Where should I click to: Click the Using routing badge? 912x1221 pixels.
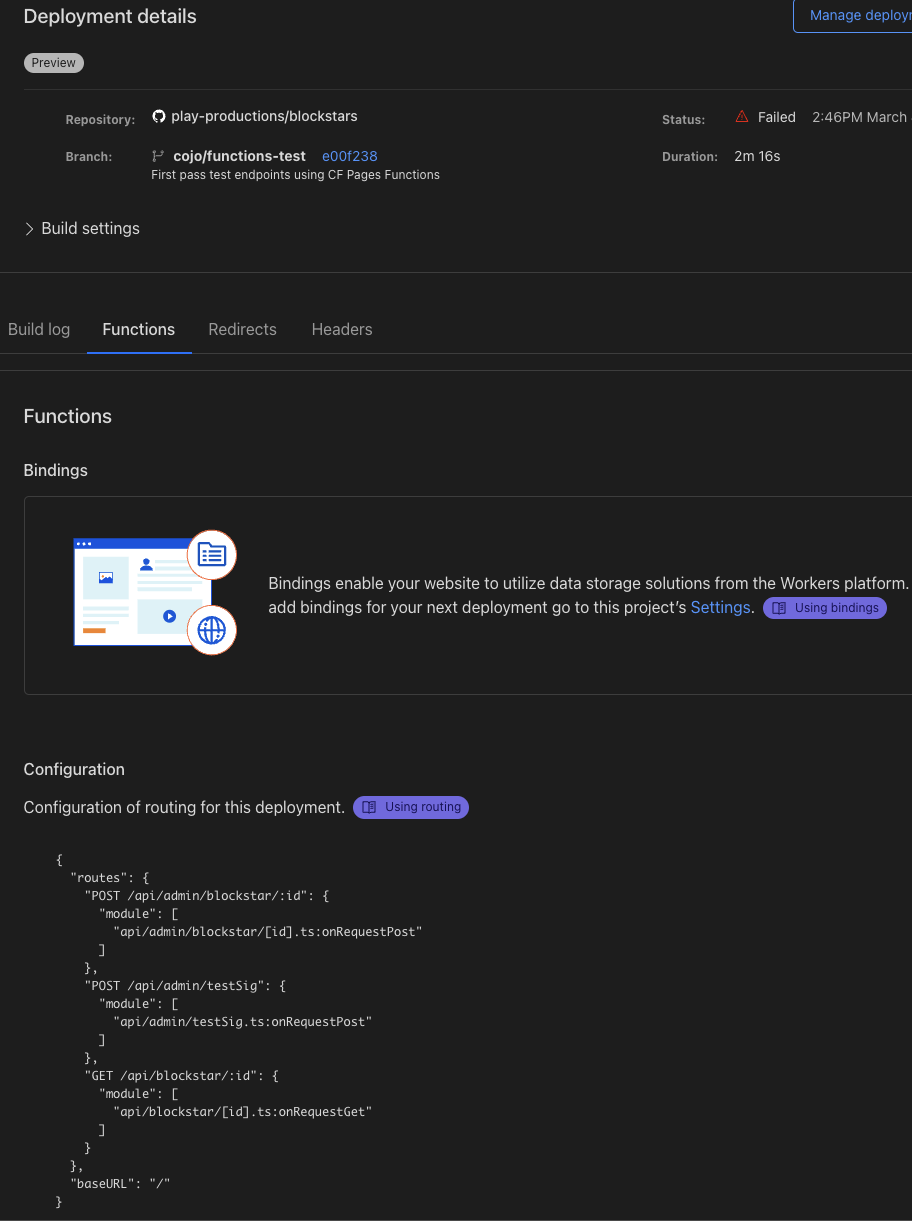coord(410,807)
